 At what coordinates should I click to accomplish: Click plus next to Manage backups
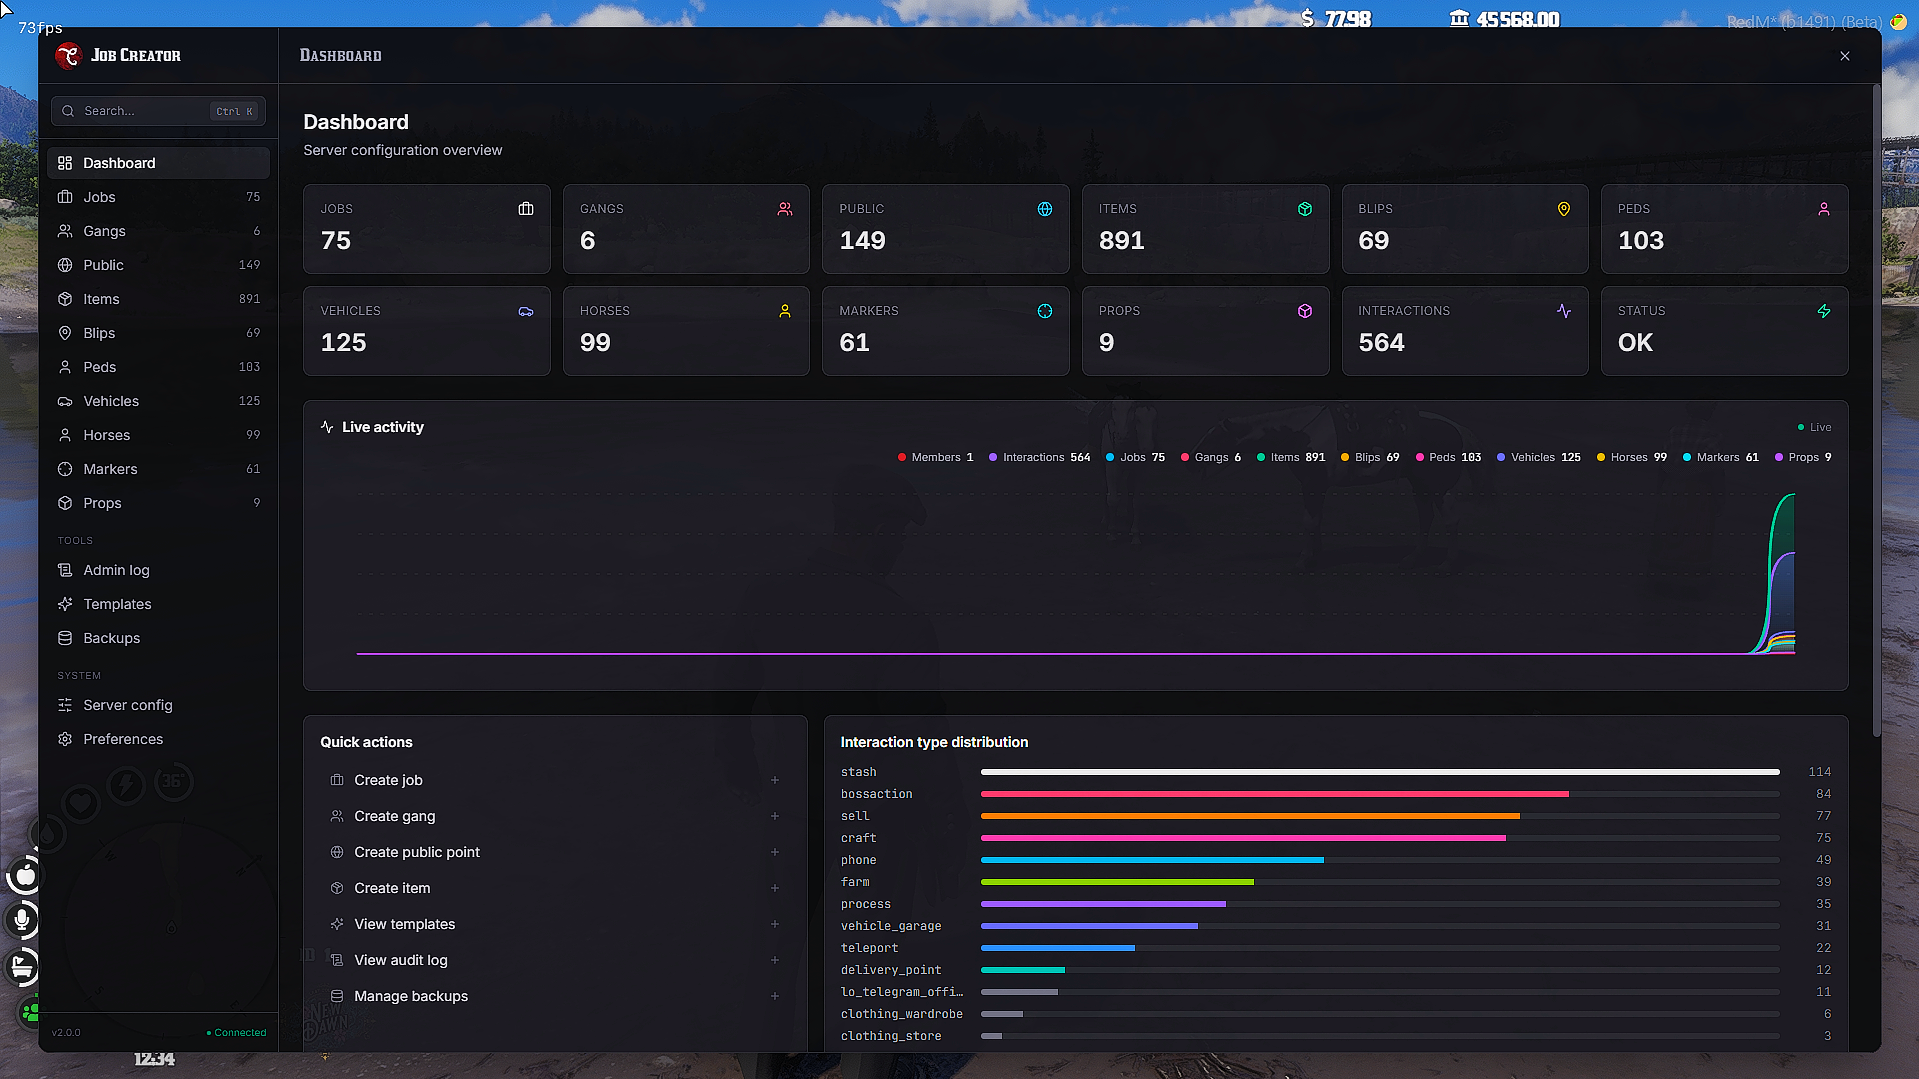tap(775, 996)
